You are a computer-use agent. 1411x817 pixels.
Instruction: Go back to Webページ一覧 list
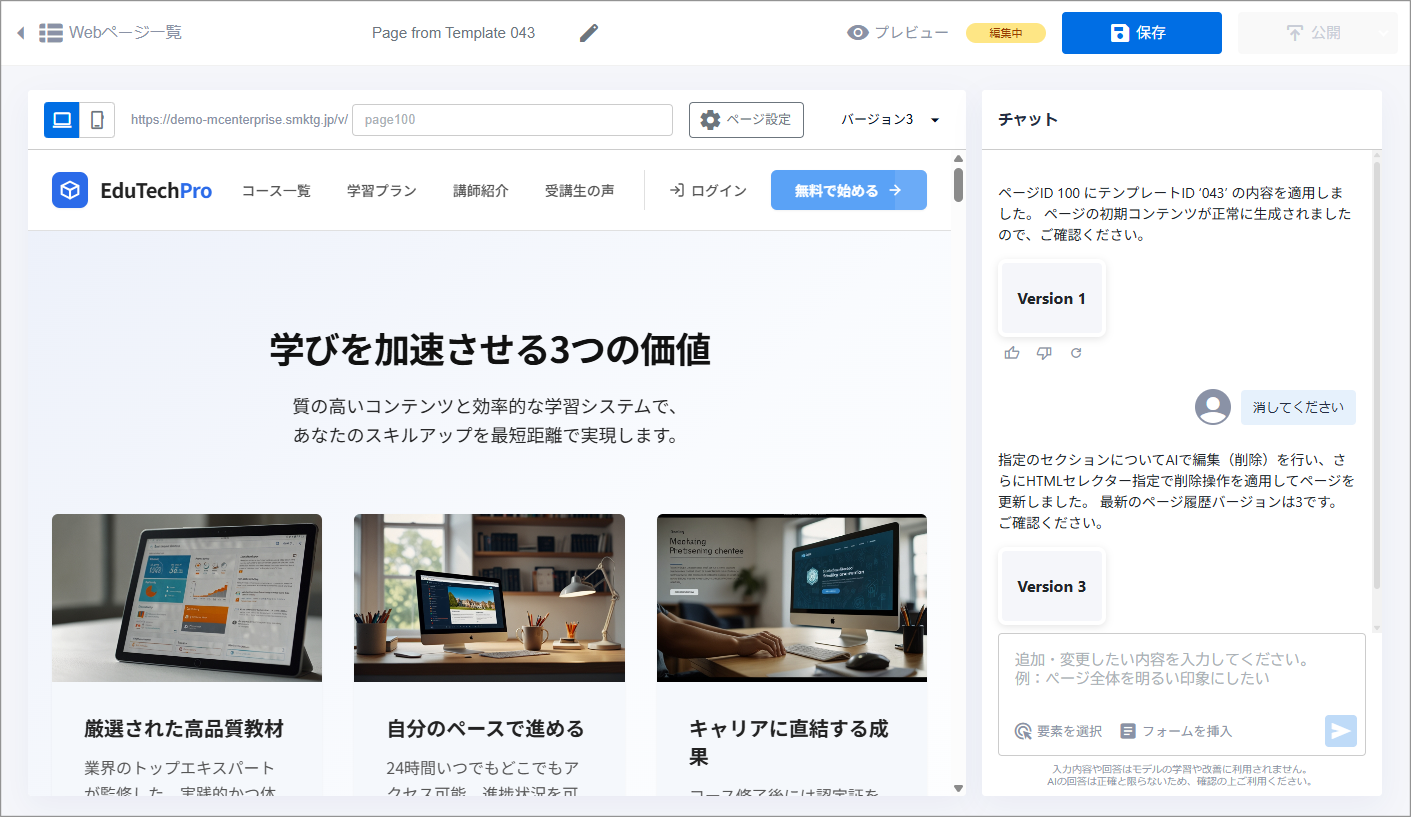pos(110,33)
